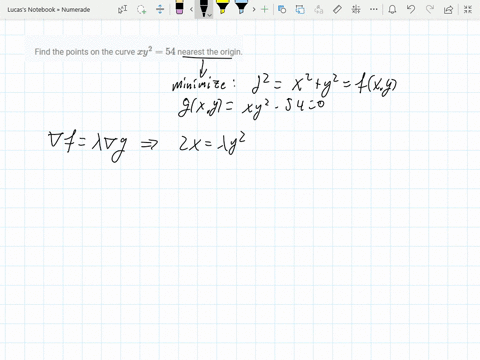Select the yellow highlighter pen
Viewport: 480px width, 360px height.
[222, 7]
